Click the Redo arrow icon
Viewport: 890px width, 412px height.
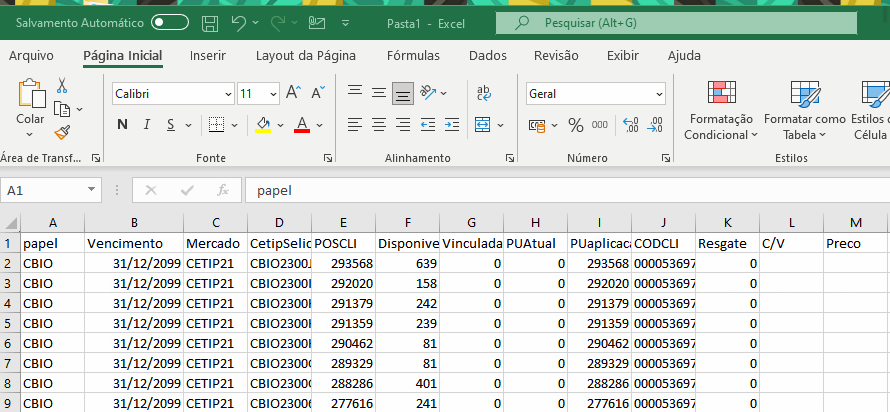coord(278,23)
